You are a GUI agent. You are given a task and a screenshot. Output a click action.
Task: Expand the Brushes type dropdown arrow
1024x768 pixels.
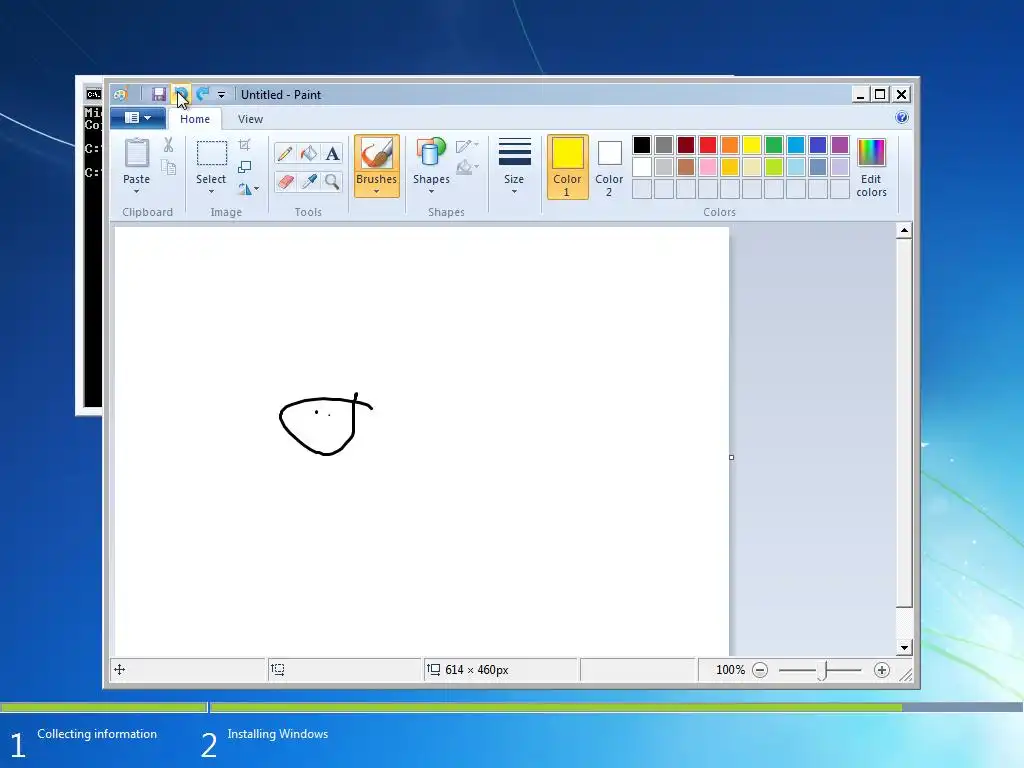pyautogui.click(x=376, y=191)
